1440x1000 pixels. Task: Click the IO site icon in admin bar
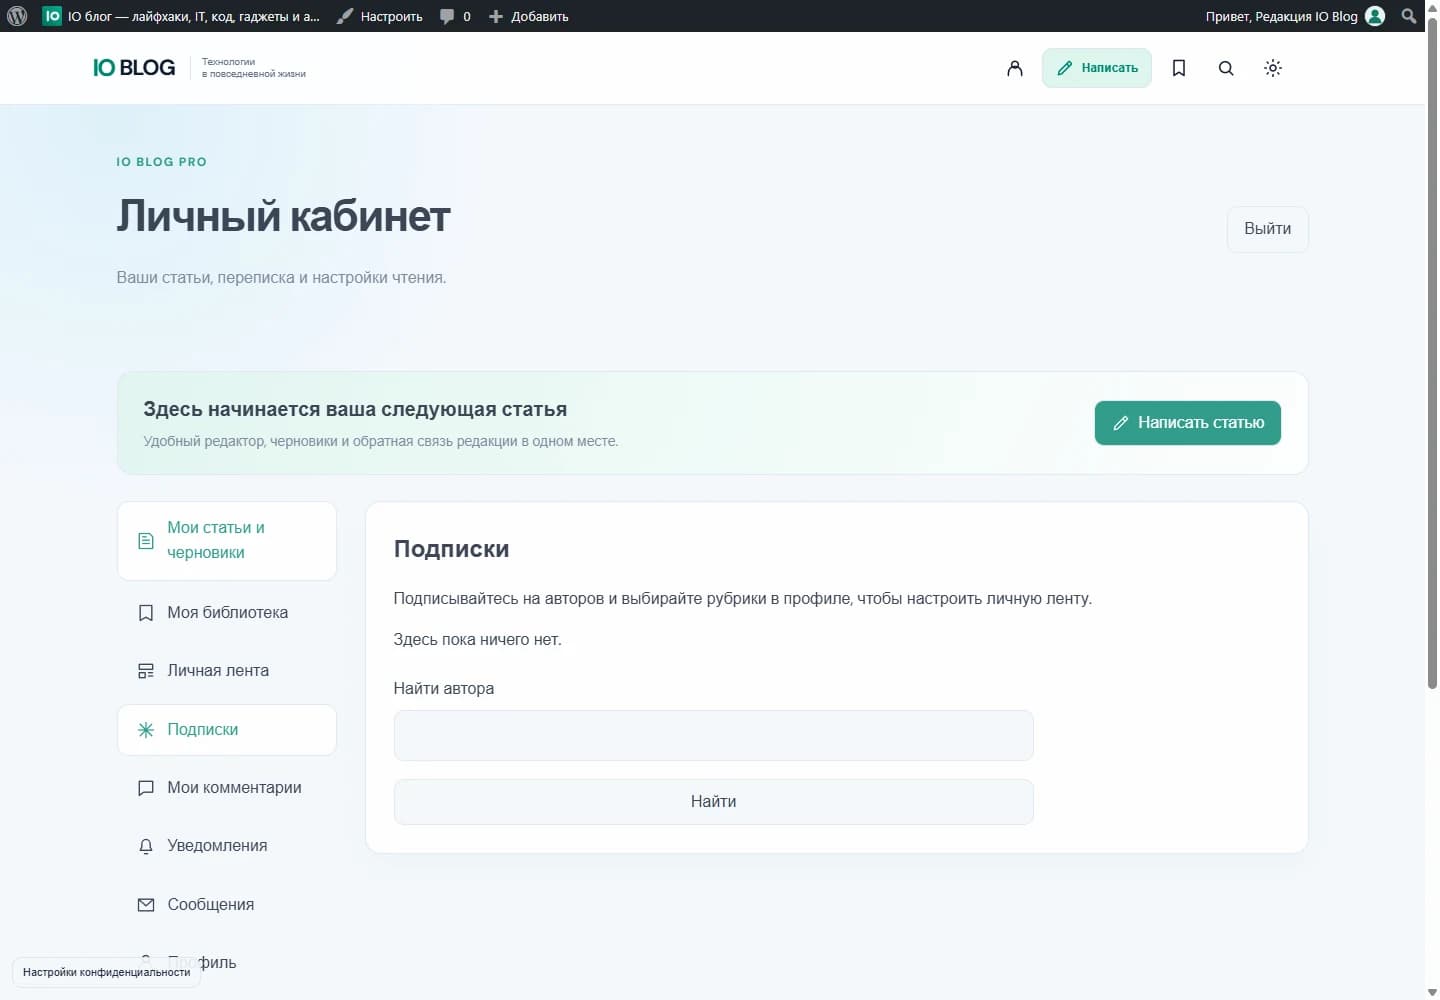click(x=52, y=16)
